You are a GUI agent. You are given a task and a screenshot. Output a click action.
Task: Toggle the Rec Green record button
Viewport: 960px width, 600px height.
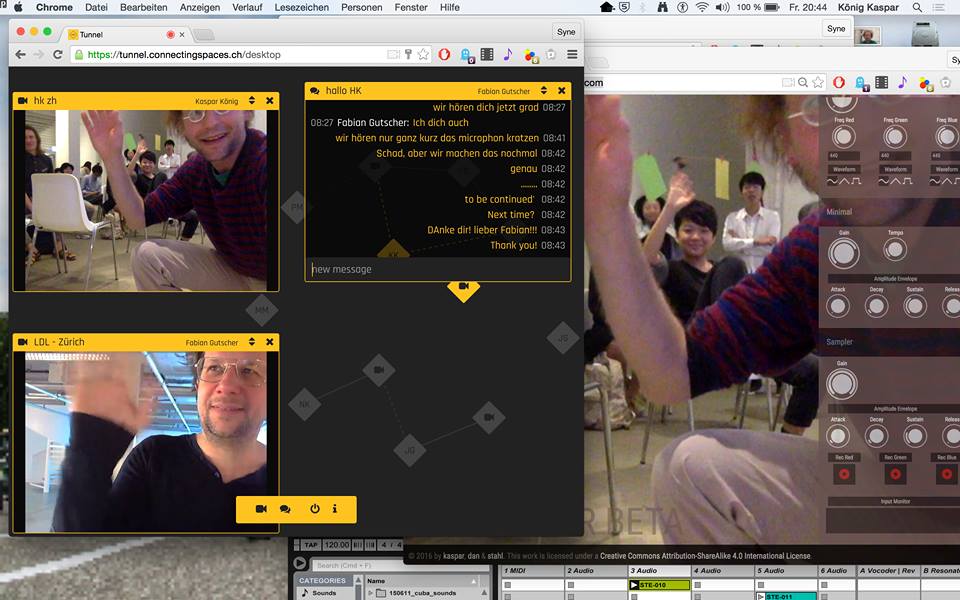click(x=895, y=474)
